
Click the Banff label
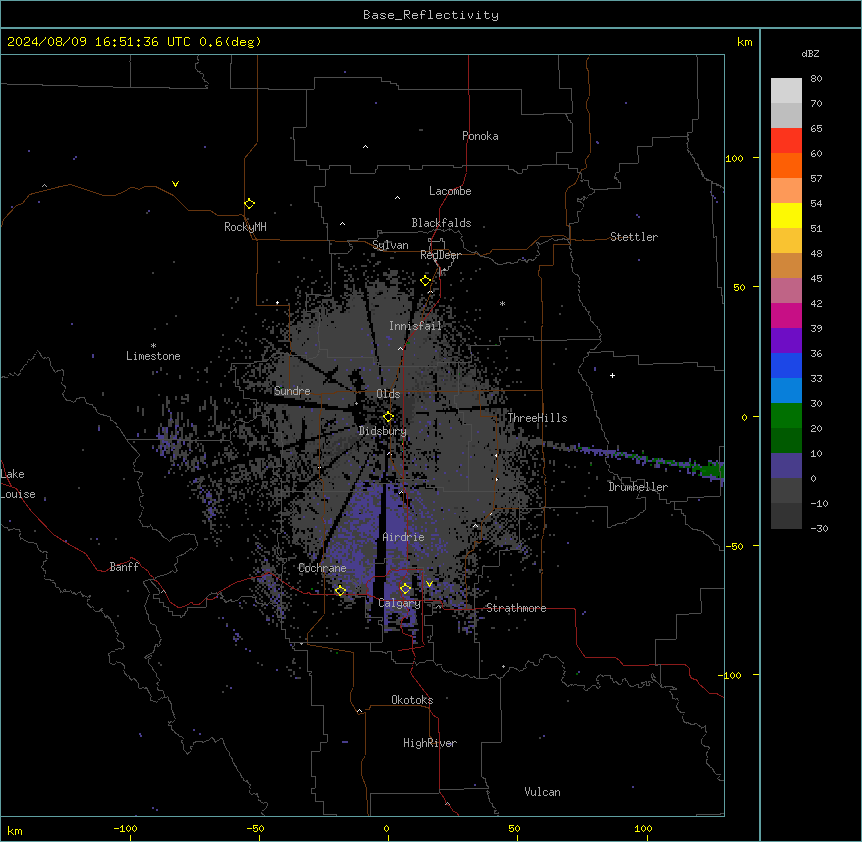pos(124,567)
